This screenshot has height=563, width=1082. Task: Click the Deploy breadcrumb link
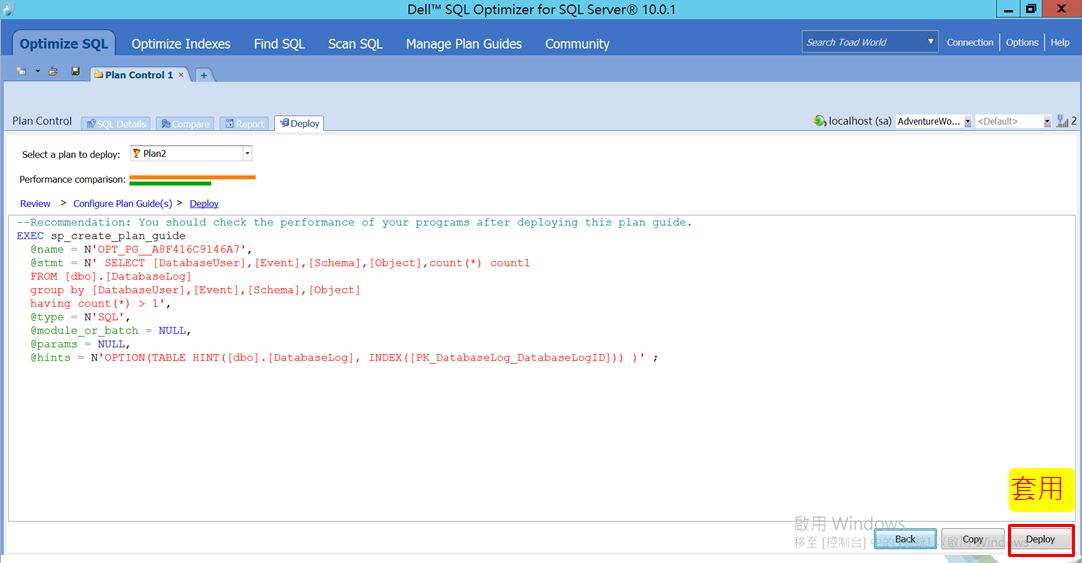[204, 204]
